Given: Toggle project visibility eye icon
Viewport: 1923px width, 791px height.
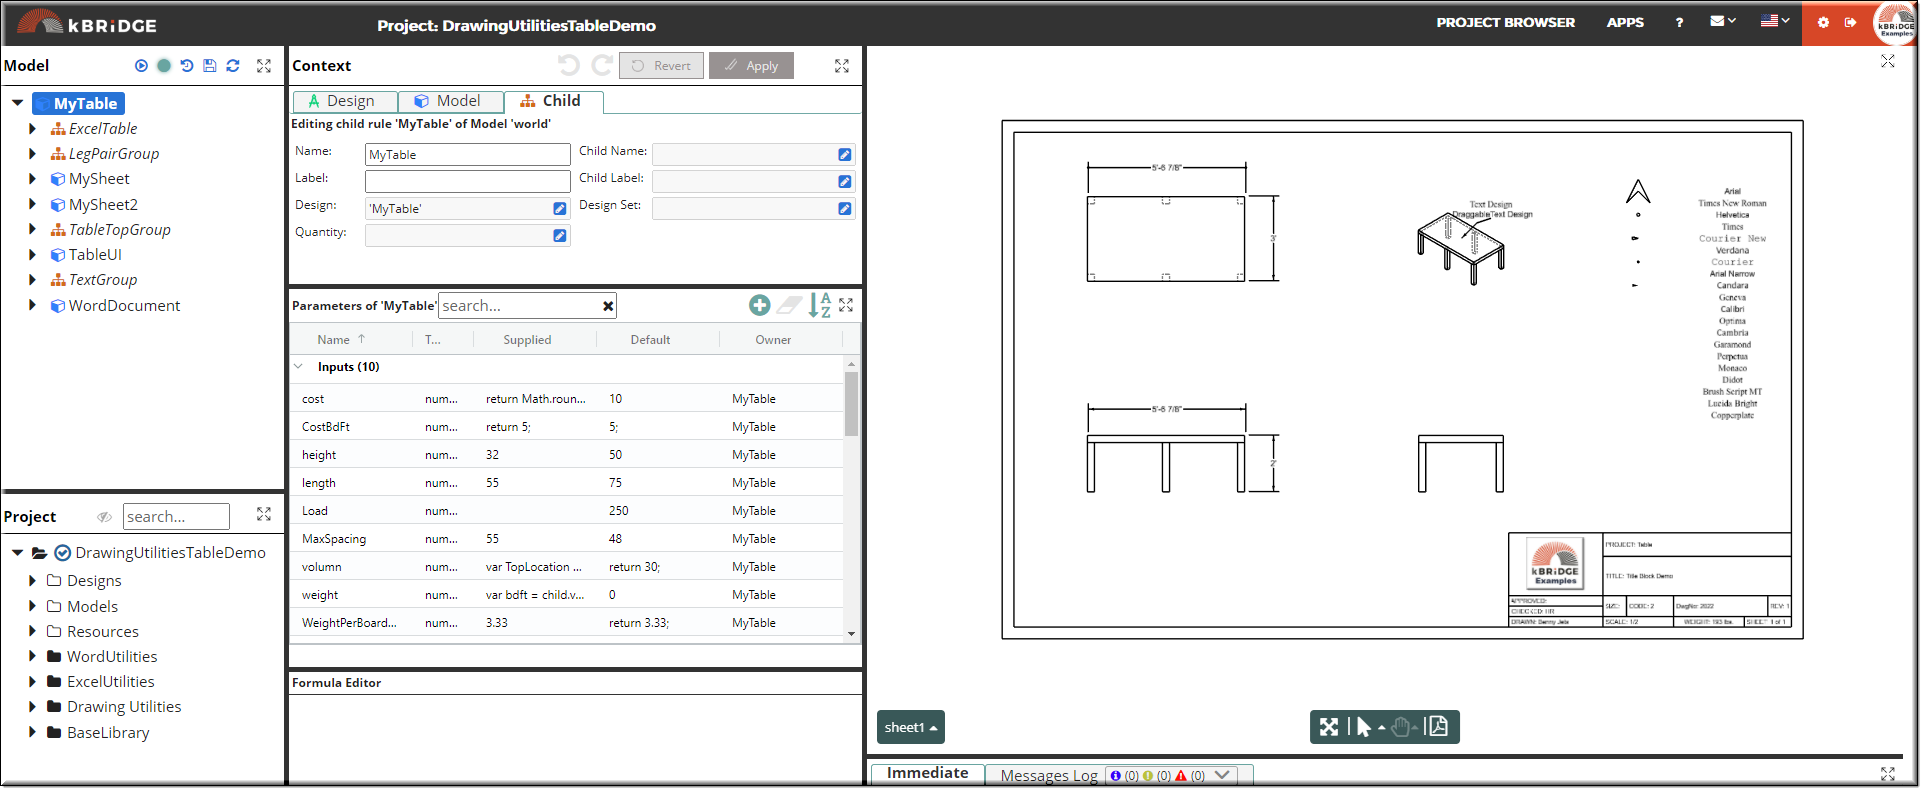Looking at the screenshot, I should pos(104,517).
